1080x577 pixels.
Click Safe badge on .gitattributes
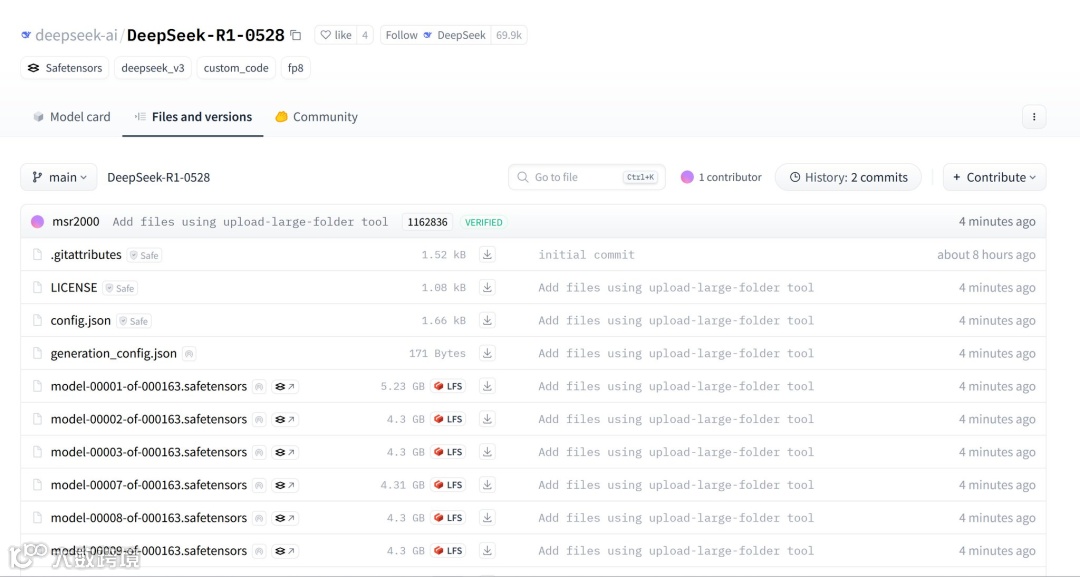pos(145,255)
